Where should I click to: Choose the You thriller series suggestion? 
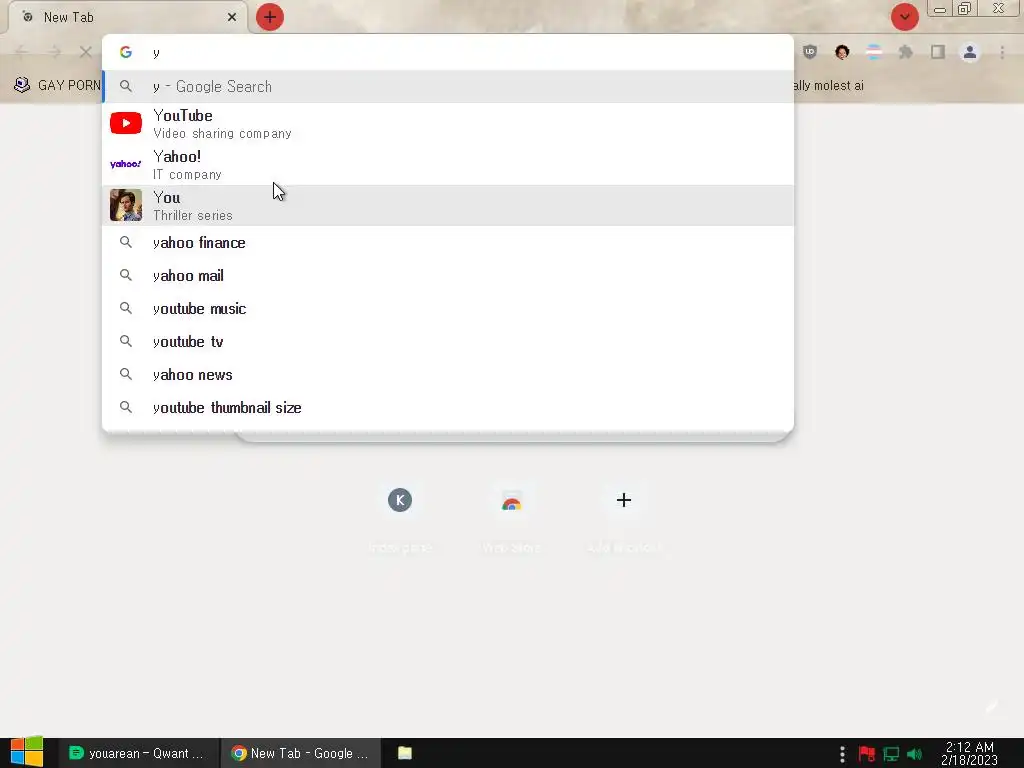[448, 206]
